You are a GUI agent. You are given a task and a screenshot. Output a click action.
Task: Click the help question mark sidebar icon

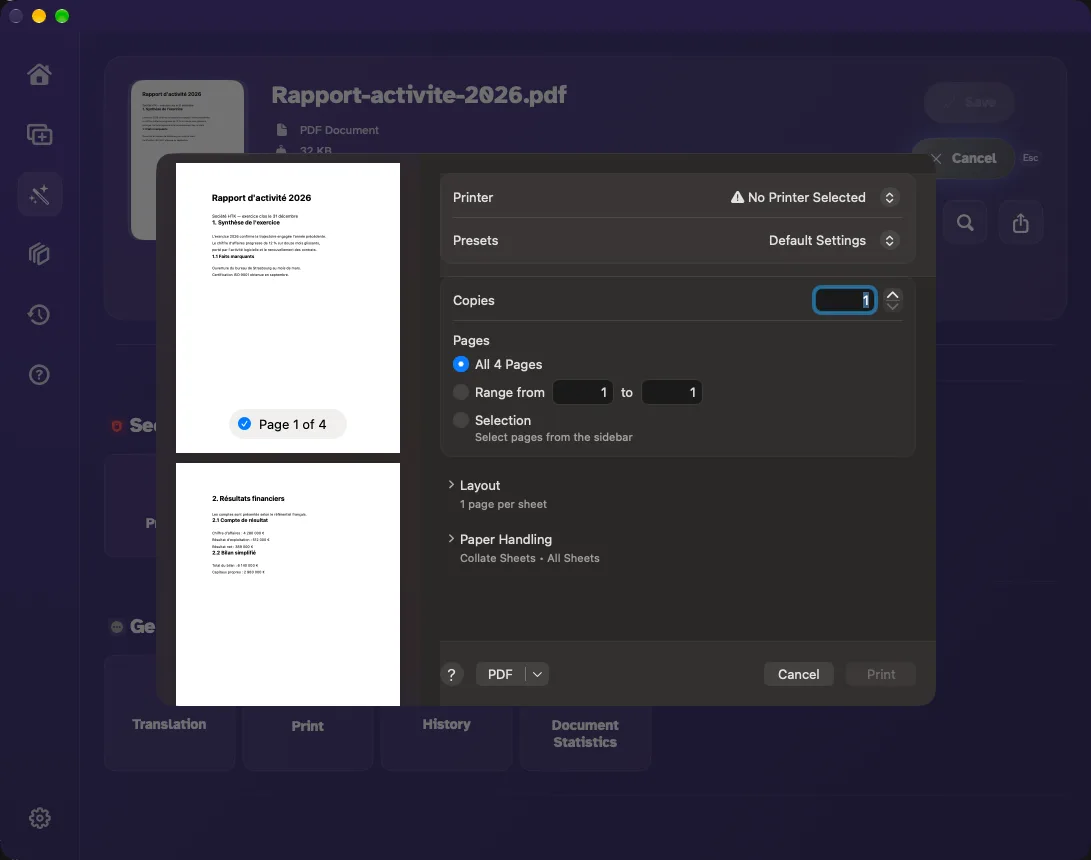39,375
